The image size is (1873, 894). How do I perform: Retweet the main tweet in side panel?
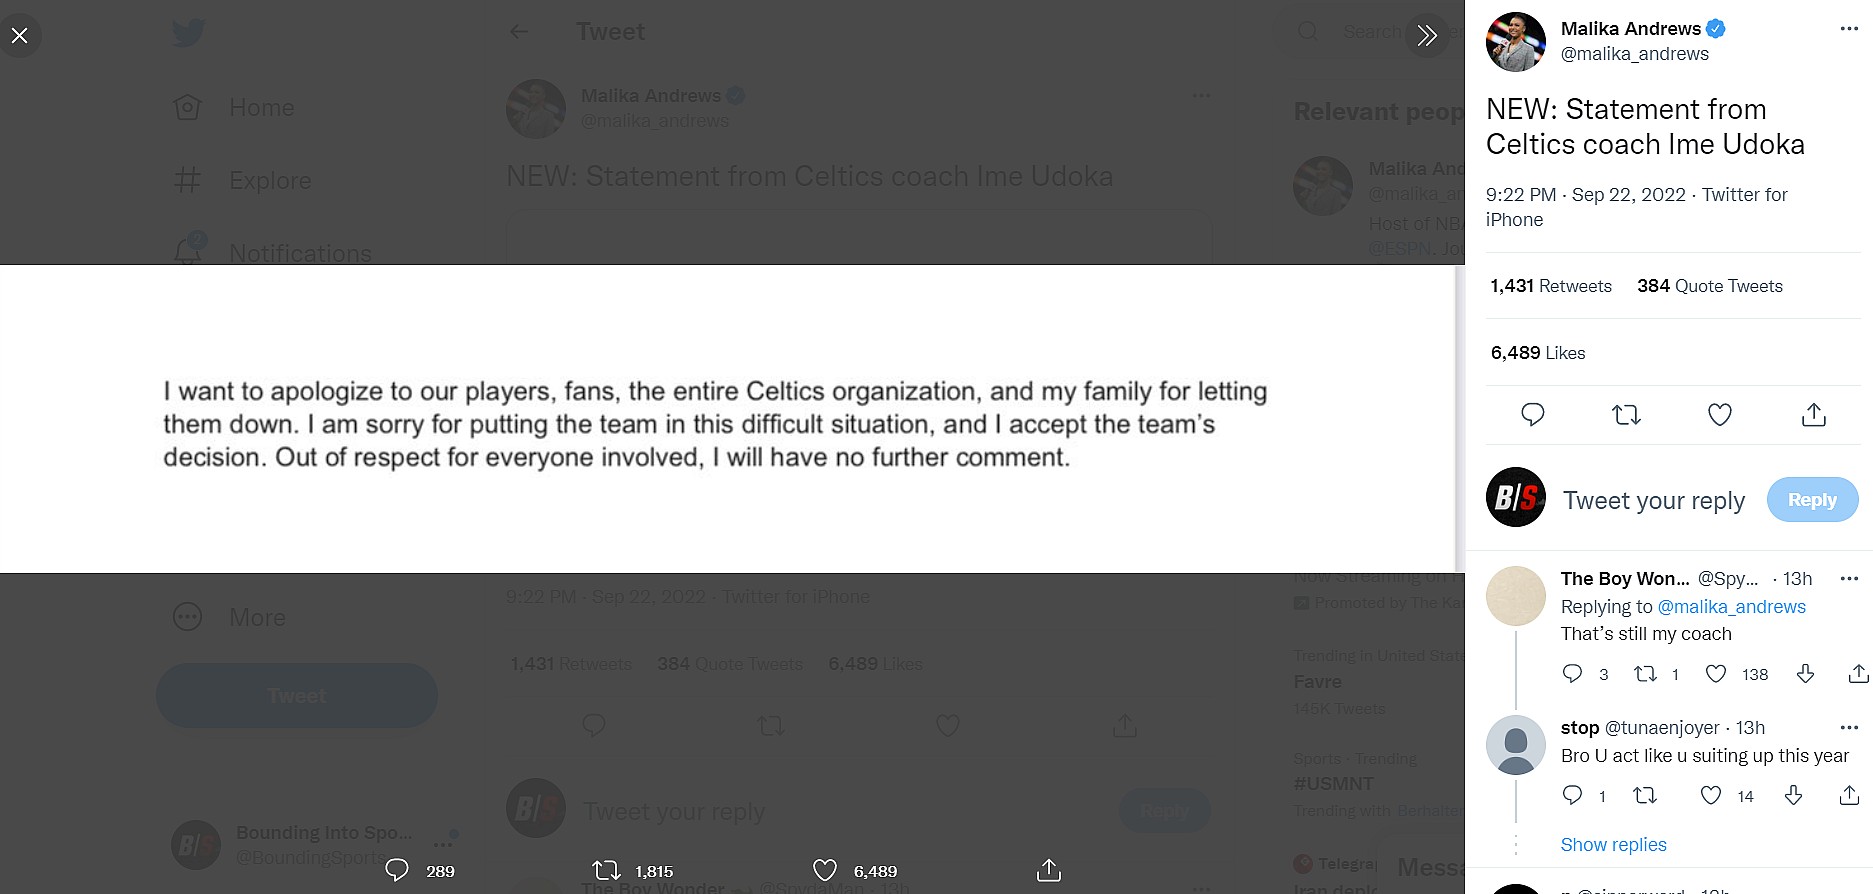click(x=1626, y=414)
